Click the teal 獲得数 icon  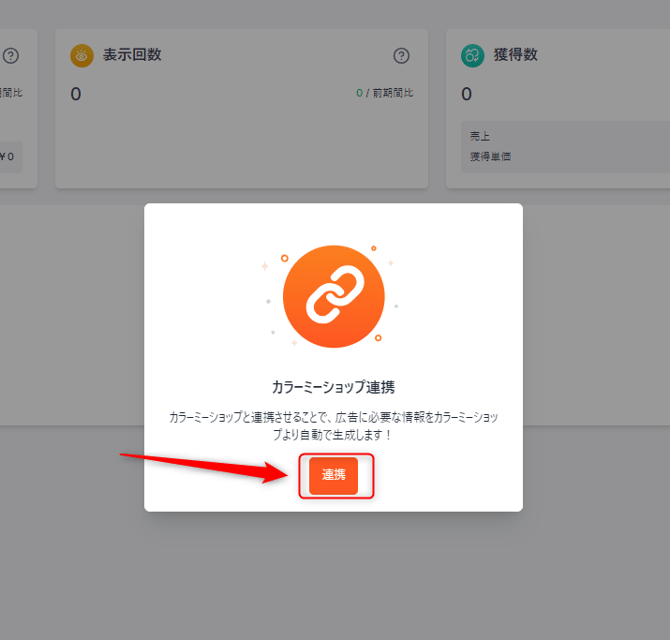point(473,56)
